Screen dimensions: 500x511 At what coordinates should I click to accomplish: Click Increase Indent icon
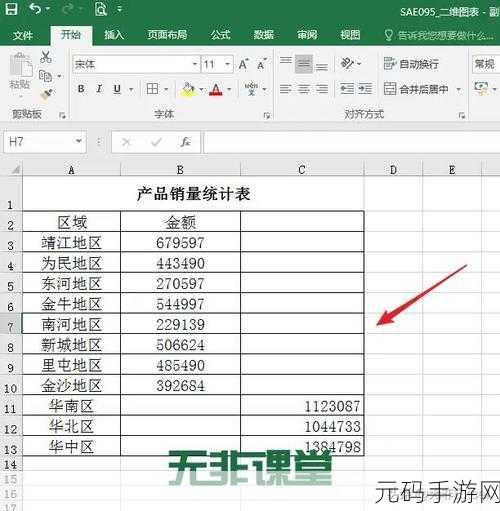pos(365,89)
